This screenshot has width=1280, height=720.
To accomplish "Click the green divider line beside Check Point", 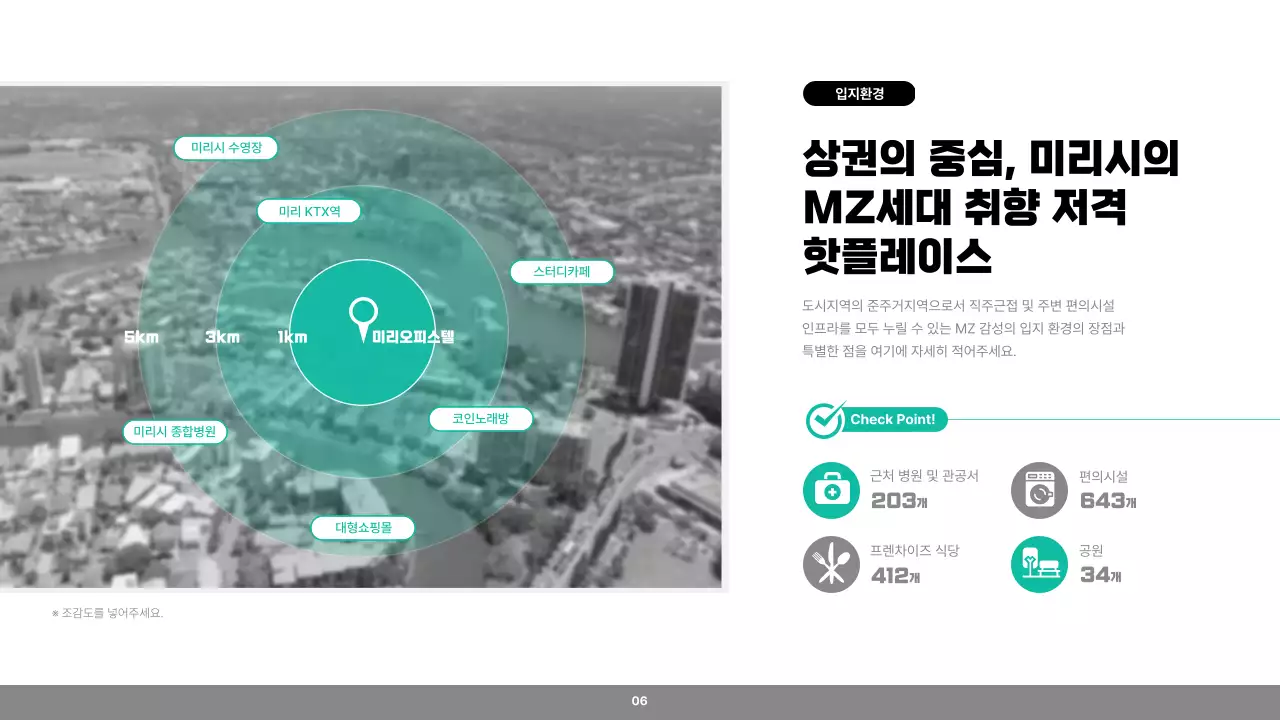I will [x=1110, y=420].
